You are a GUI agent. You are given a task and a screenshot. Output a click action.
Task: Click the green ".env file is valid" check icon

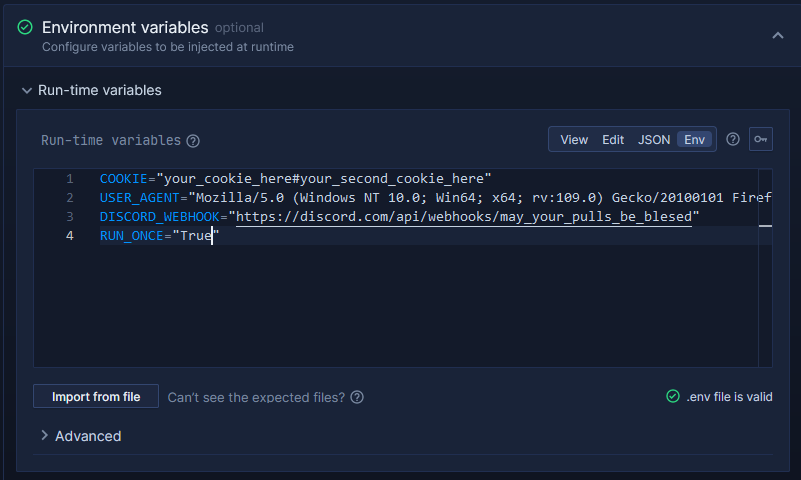(x=673, y=396)
